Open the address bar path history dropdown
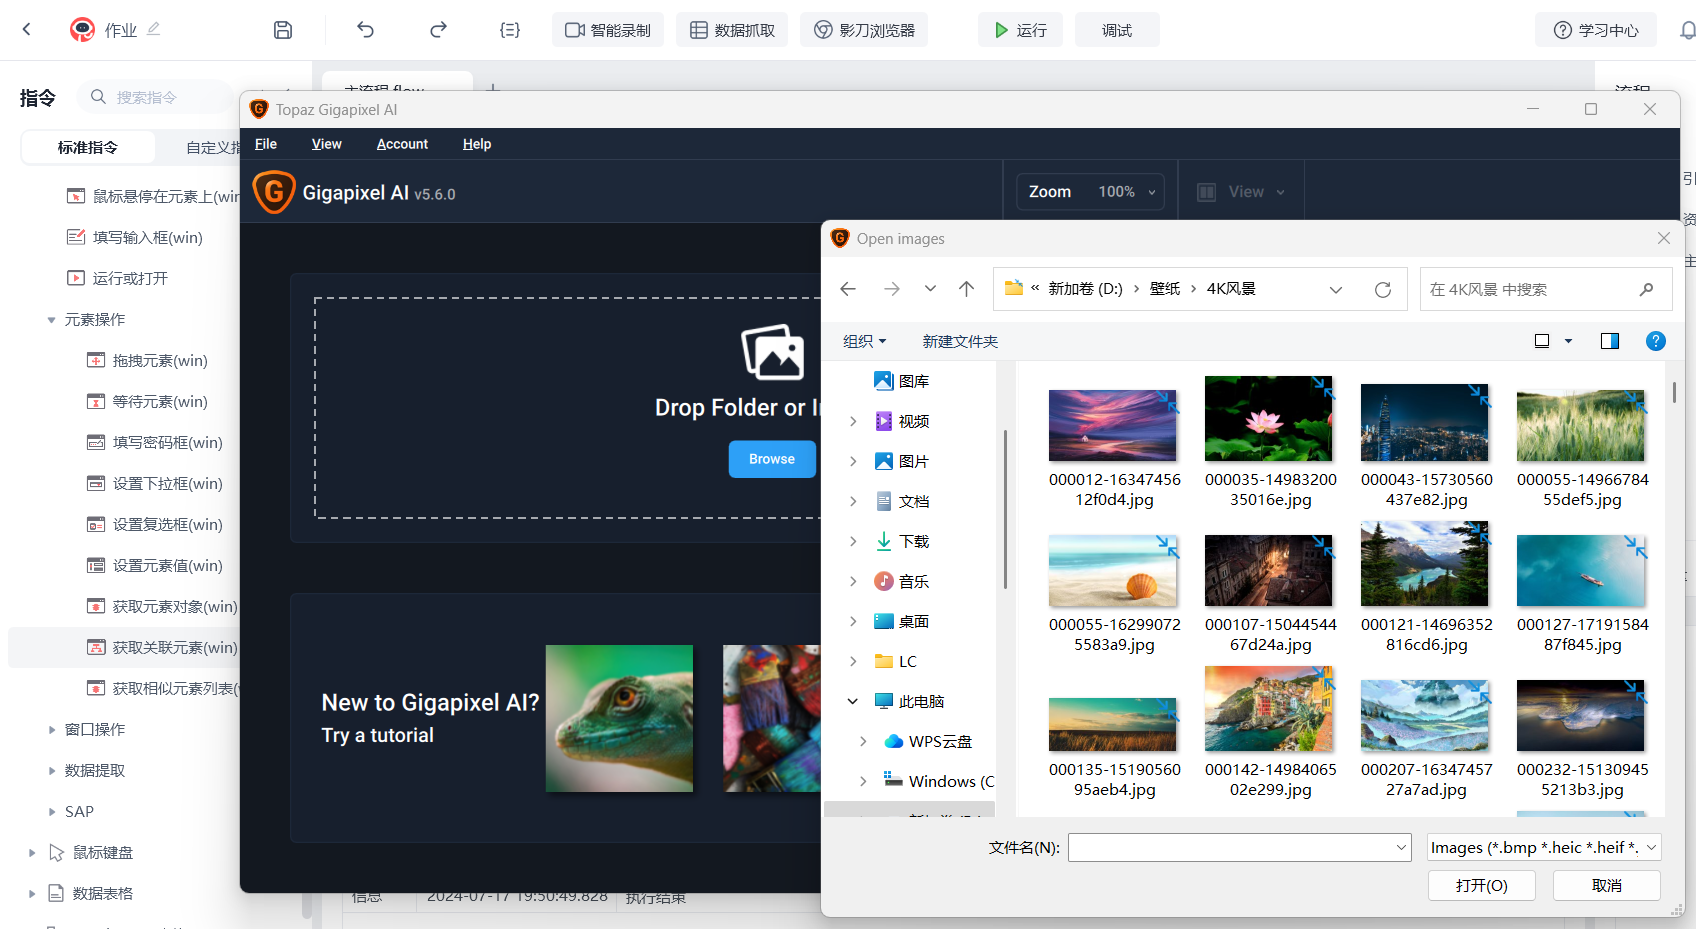The image size is (1696, 929). click(1336, 289)
